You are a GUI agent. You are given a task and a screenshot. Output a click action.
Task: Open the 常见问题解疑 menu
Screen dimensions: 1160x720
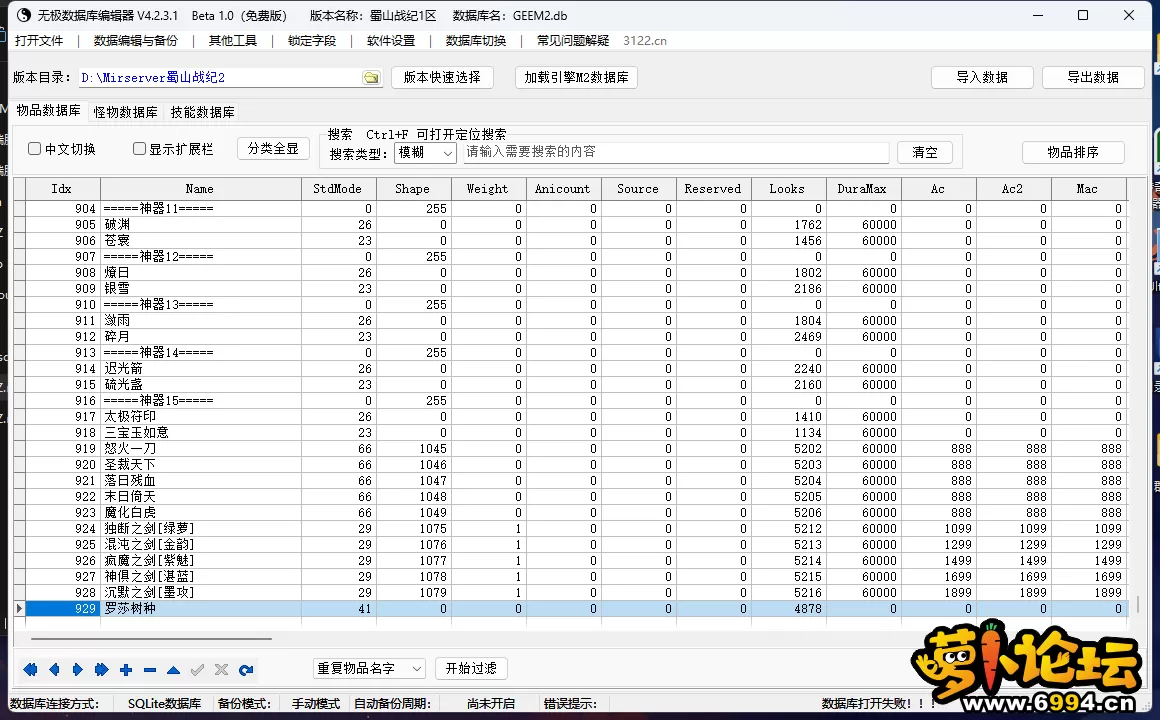pyautogui.click(x=573, y=41)
